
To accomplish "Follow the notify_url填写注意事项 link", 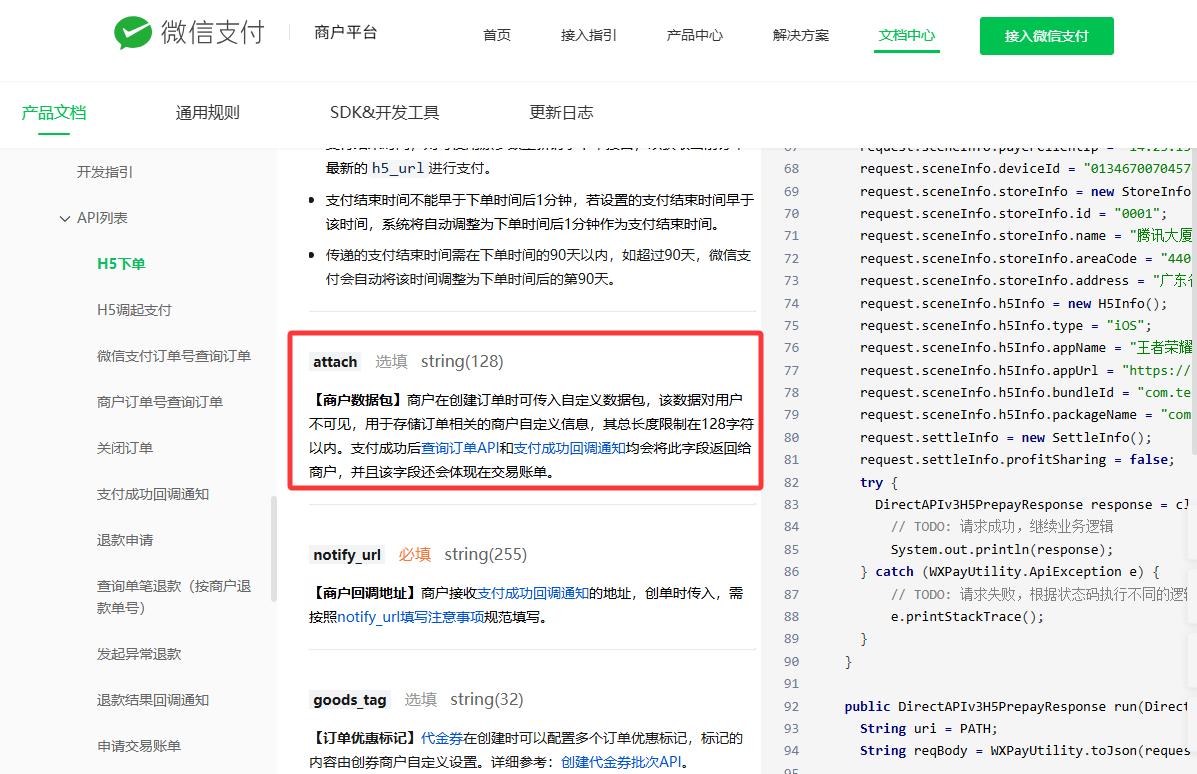I will (x=411, y=617).
